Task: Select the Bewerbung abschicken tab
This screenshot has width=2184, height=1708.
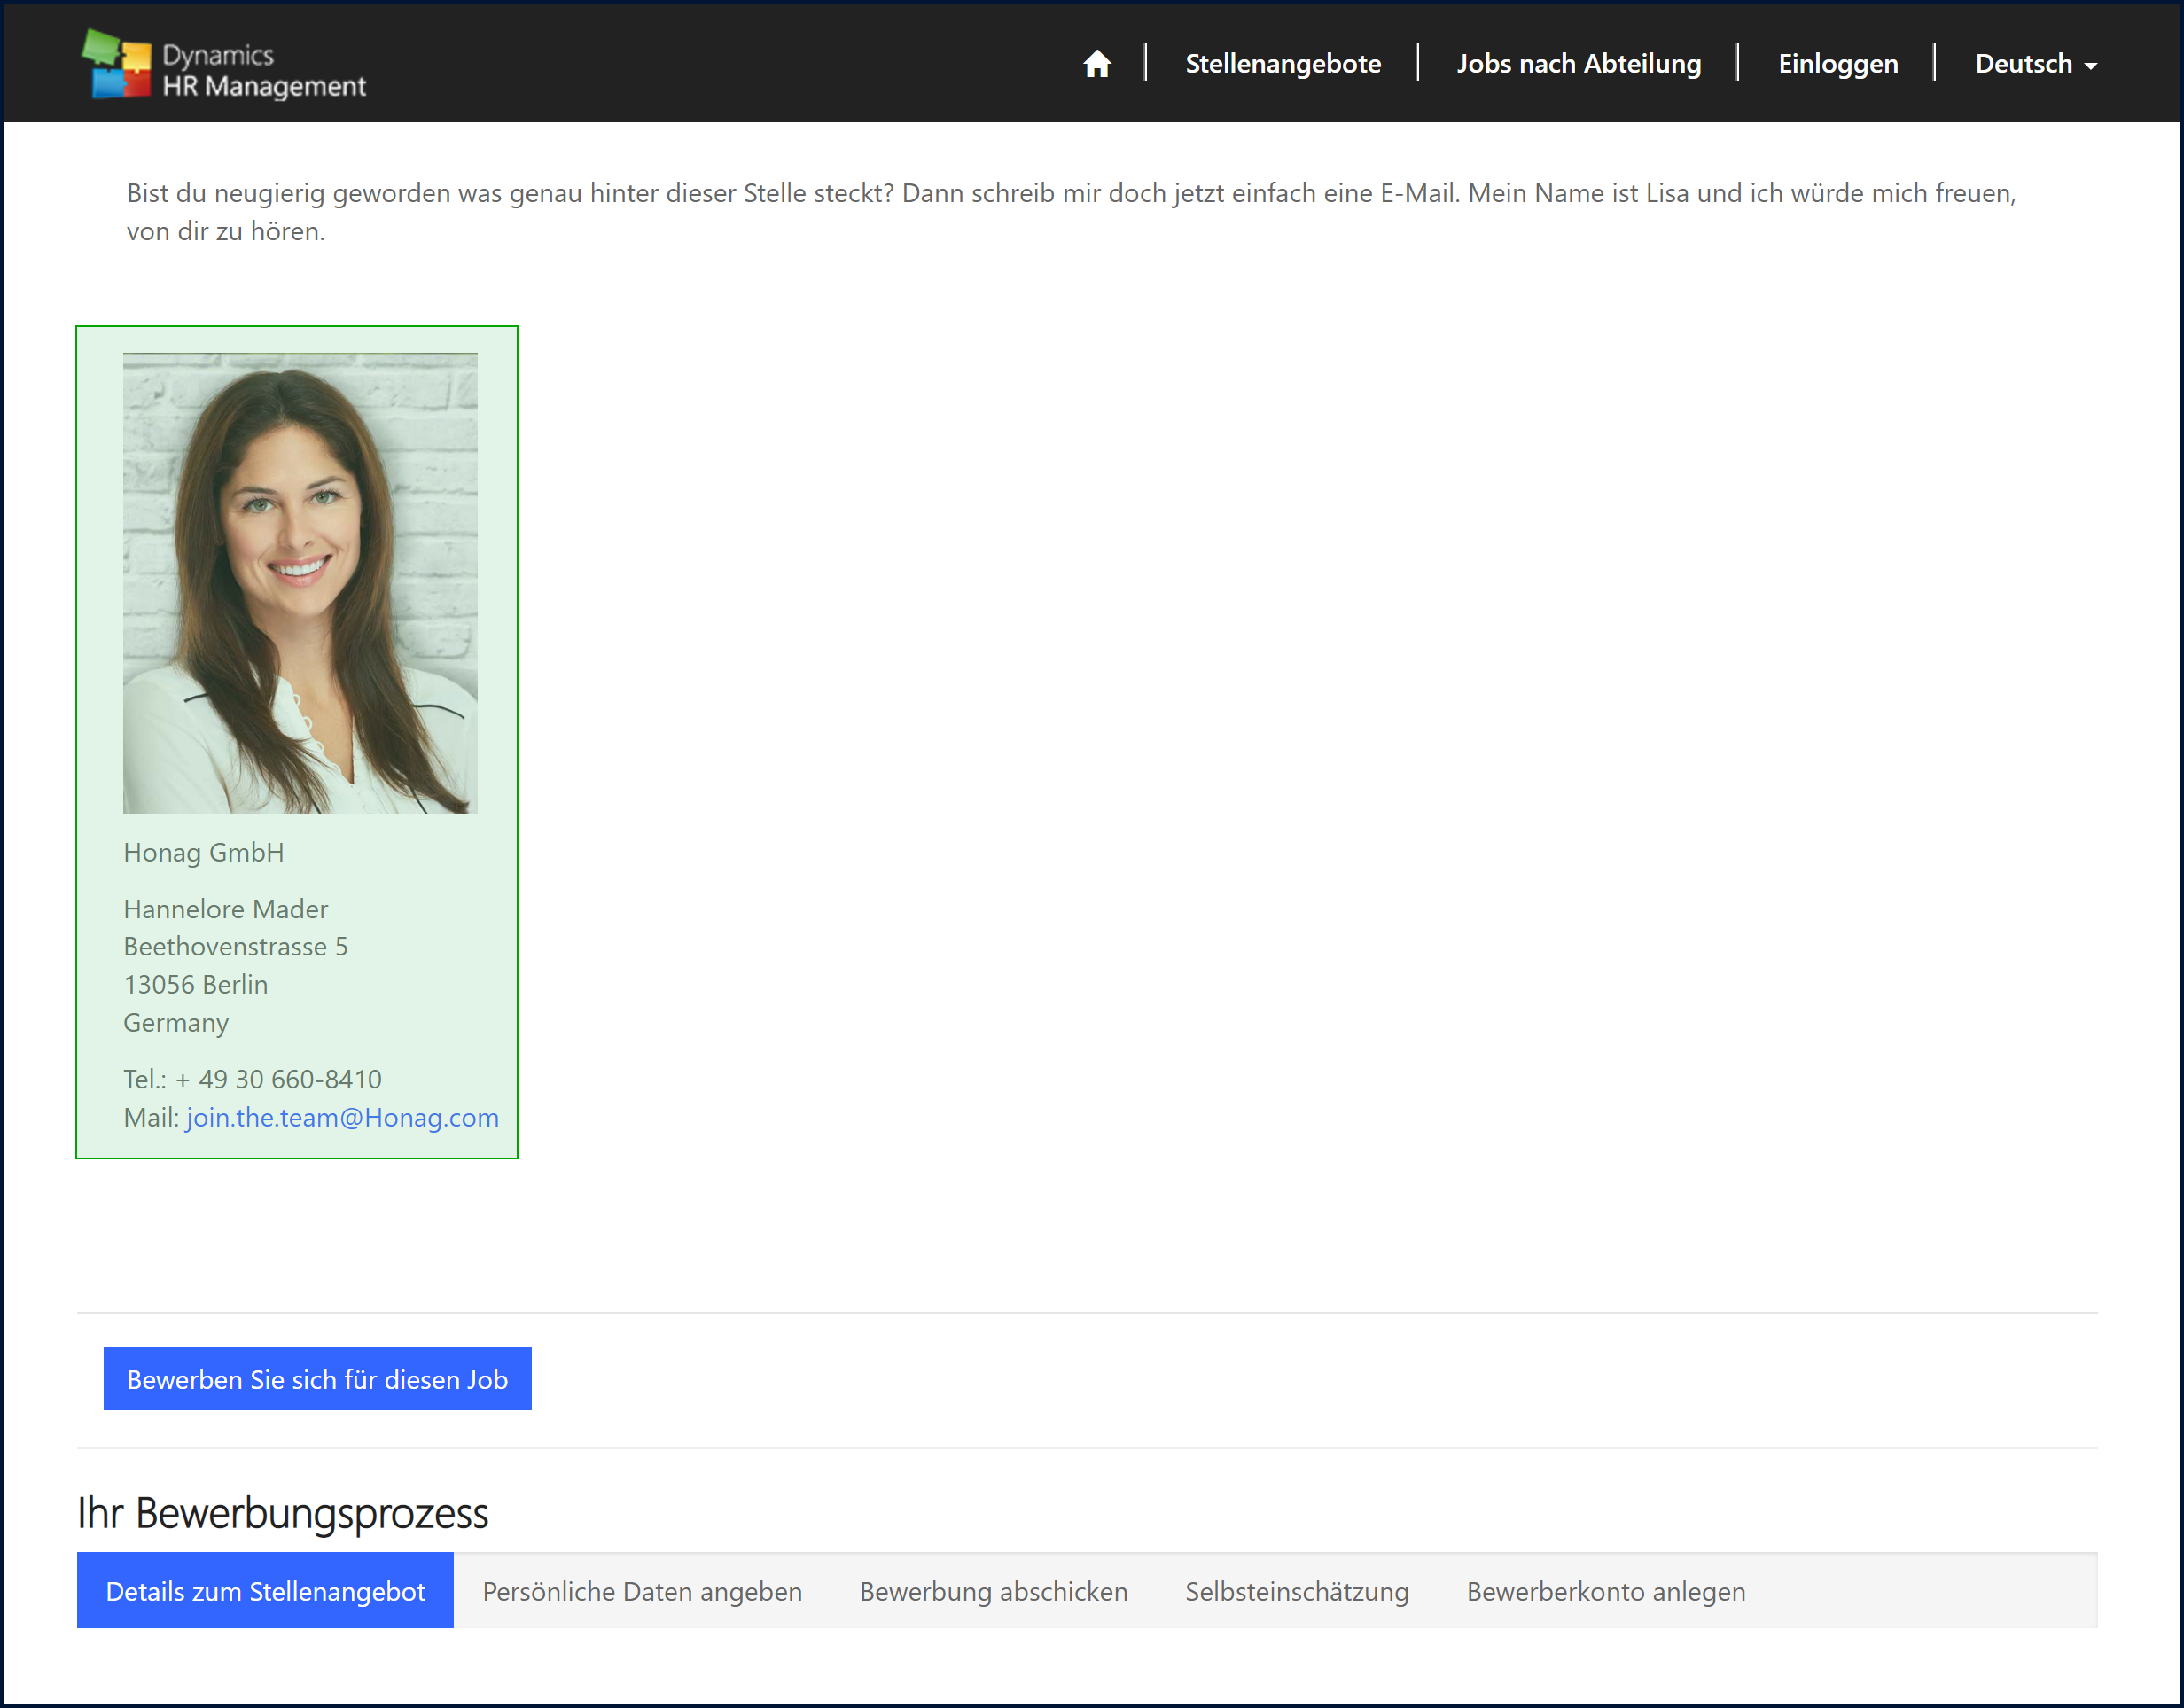Action: 993,1590
